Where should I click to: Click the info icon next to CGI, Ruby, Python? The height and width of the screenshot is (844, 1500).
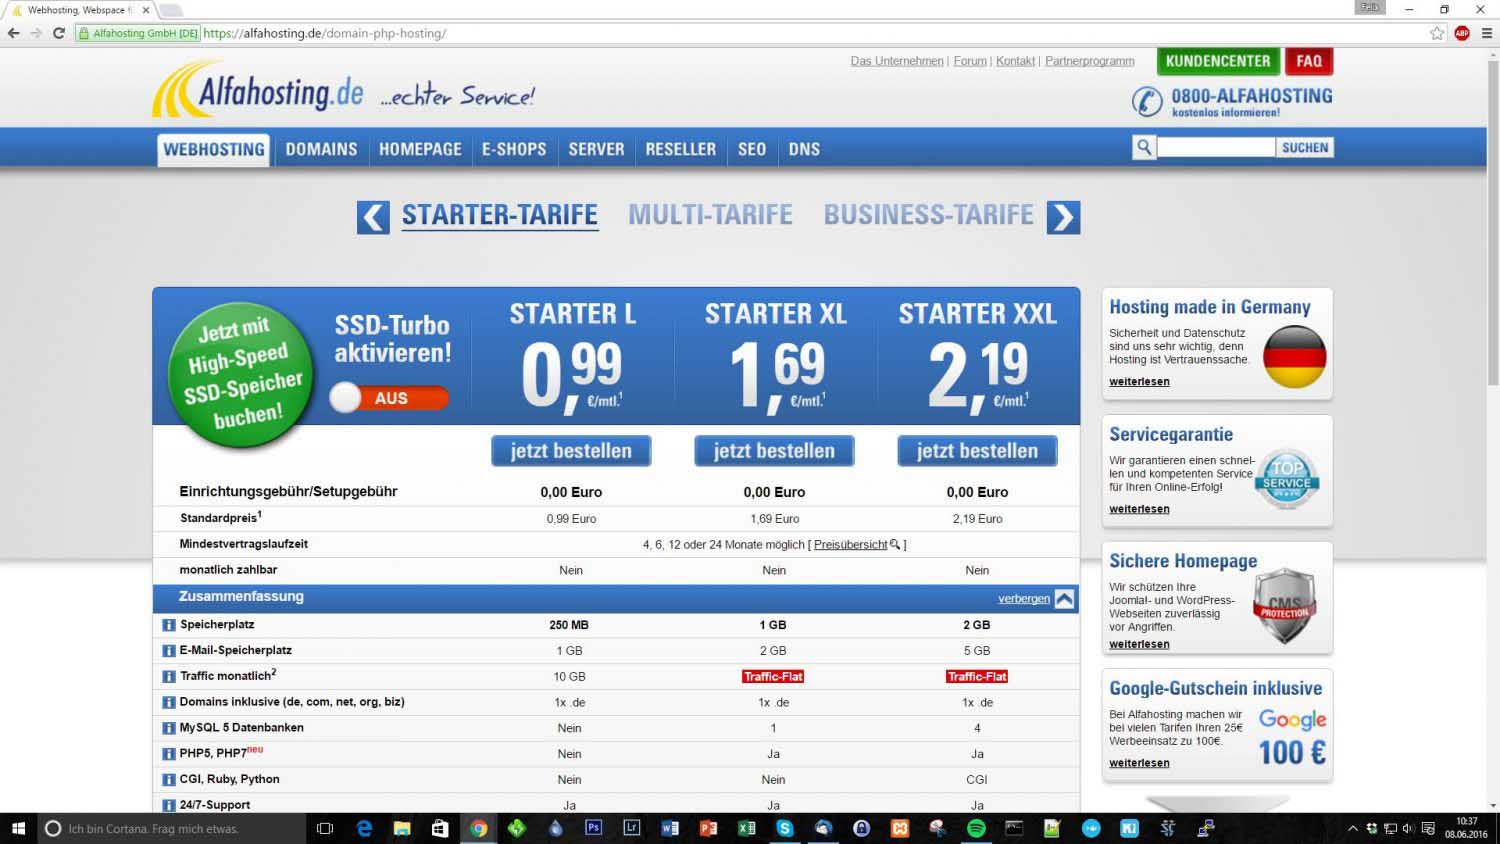click(x=169, y=780)
